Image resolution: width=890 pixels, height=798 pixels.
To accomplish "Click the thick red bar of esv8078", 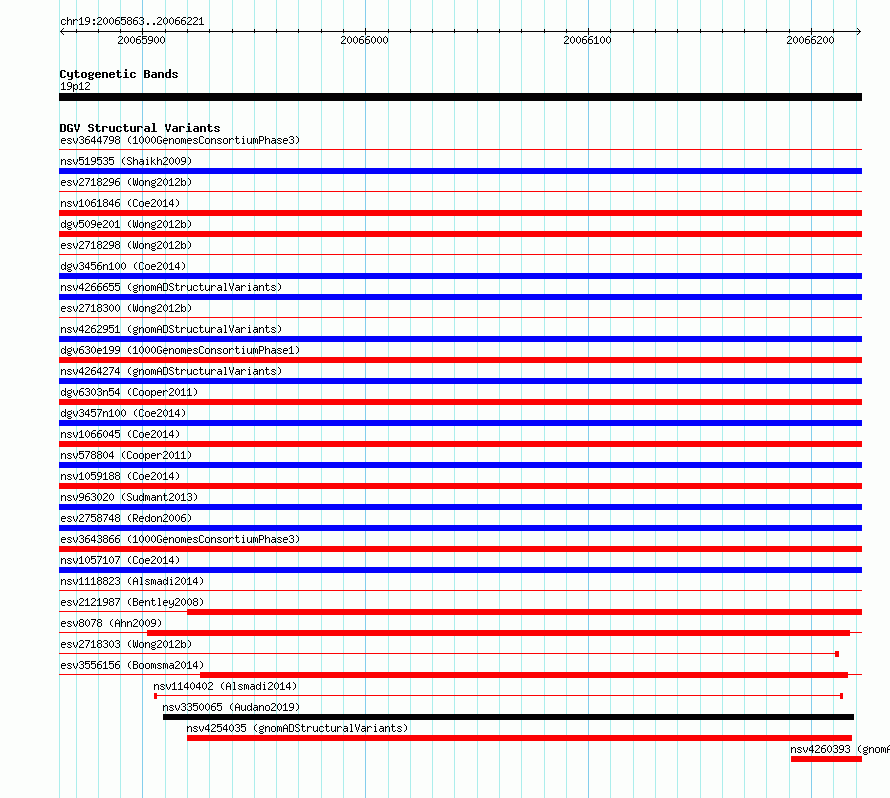I will tap(498, 633).
